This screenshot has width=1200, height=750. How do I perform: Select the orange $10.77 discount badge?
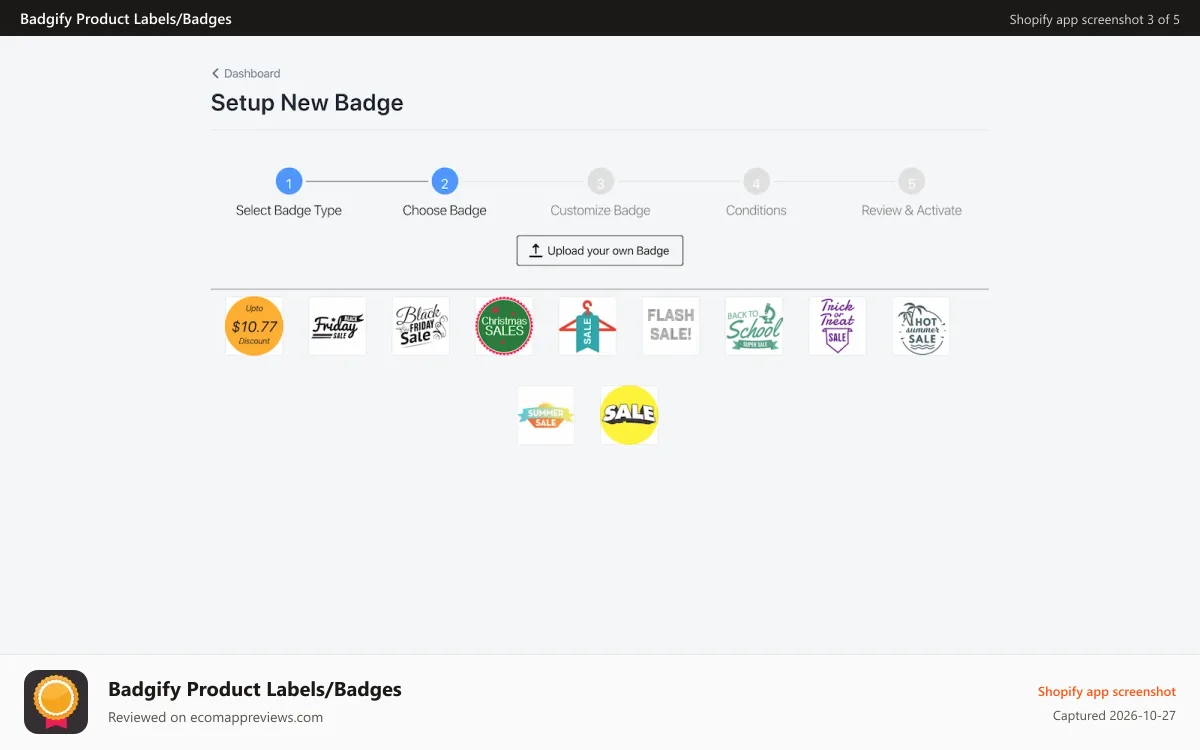click(254, 326)
